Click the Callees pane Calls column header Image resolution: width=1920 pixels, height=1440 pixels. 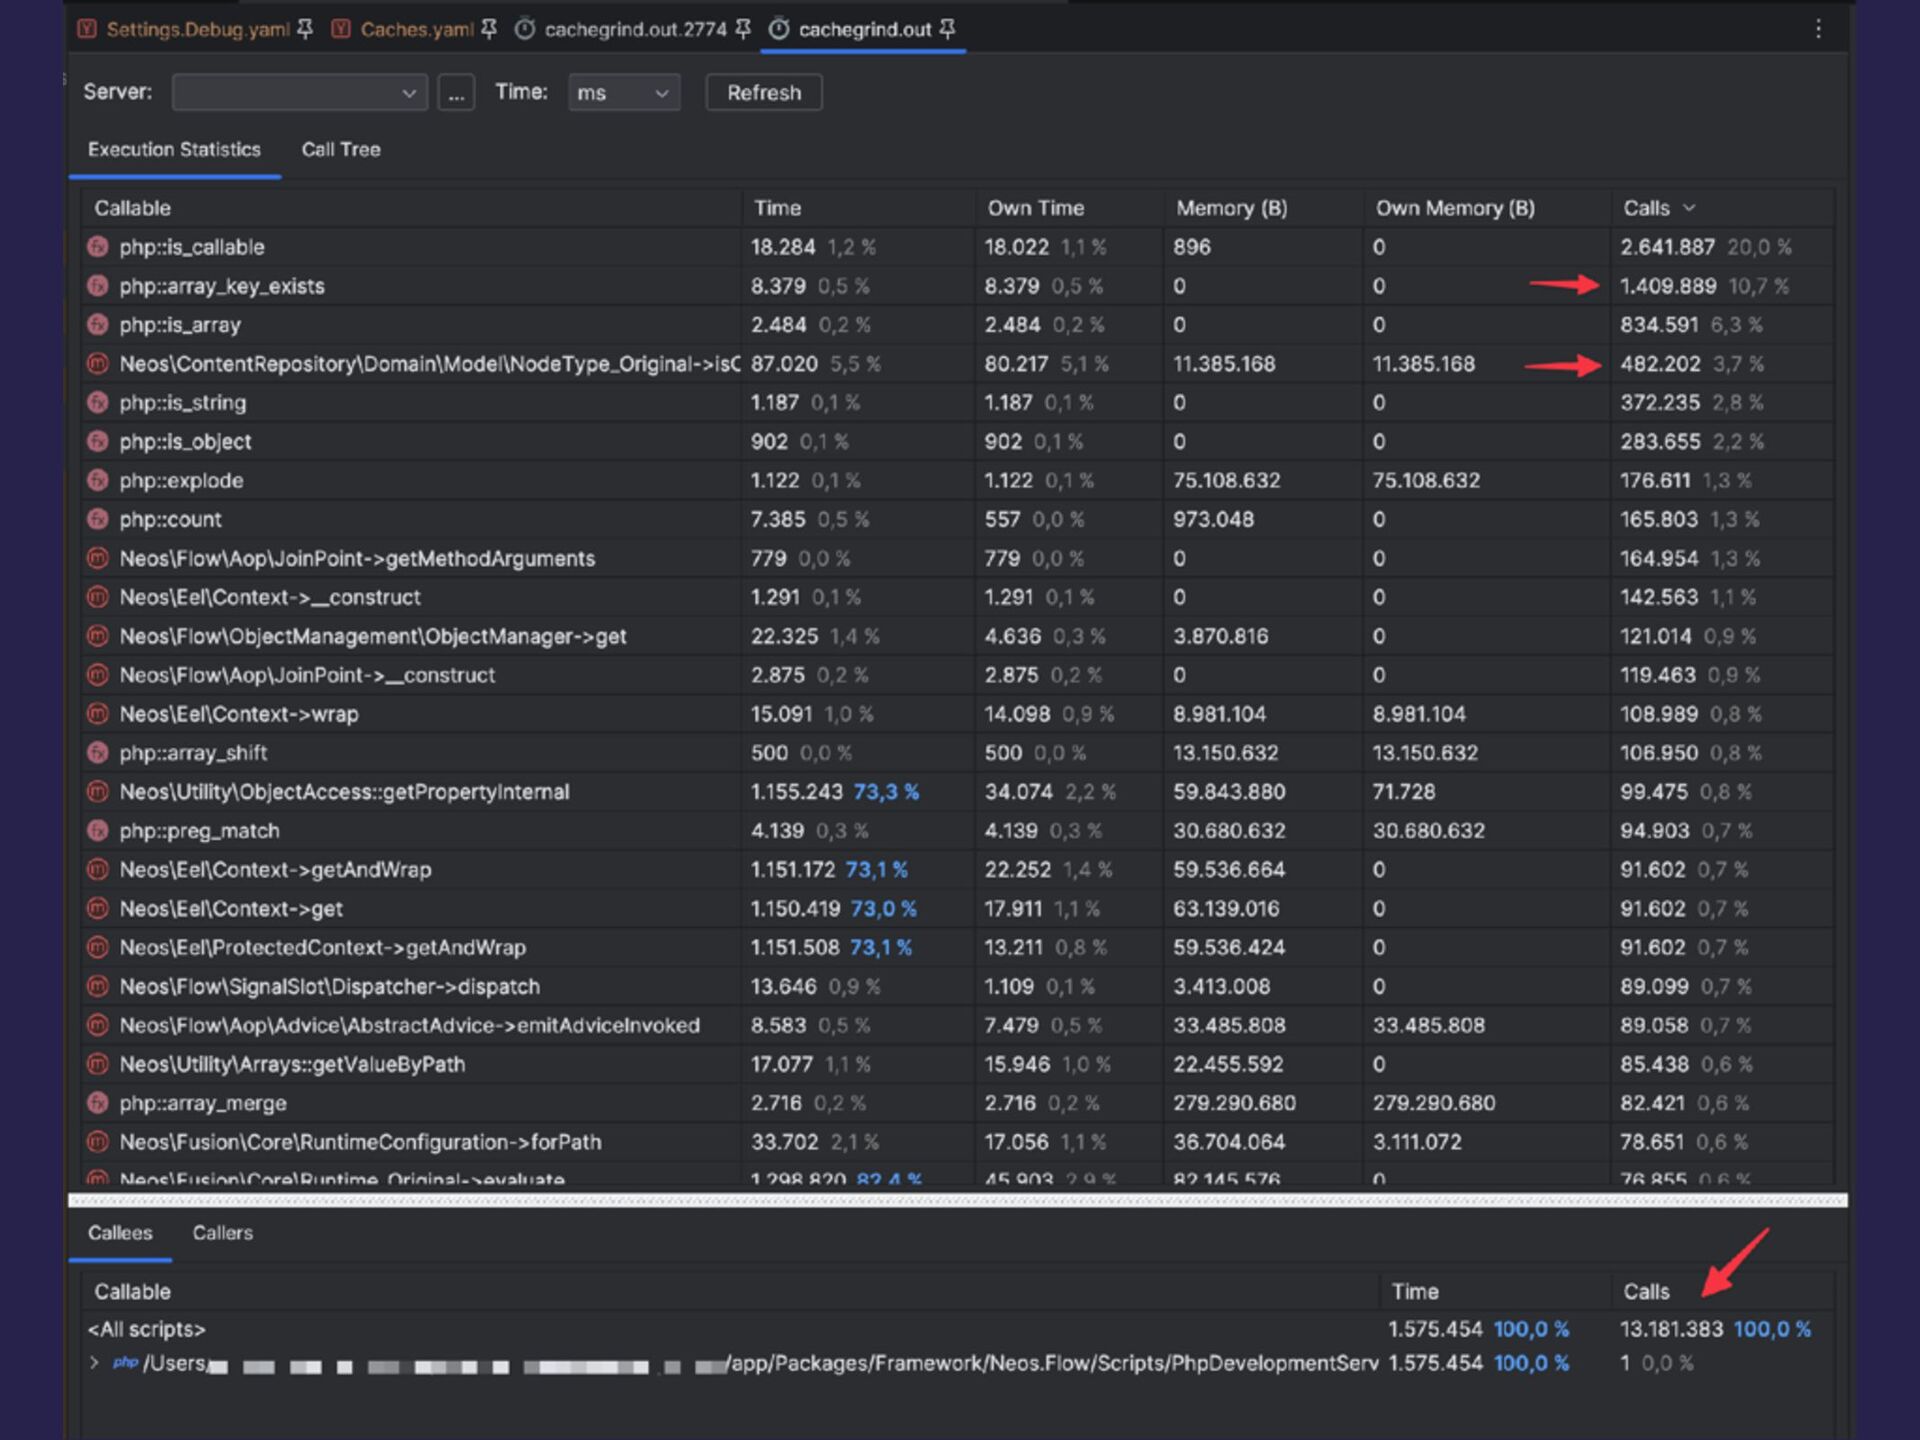(1646, 1292)
